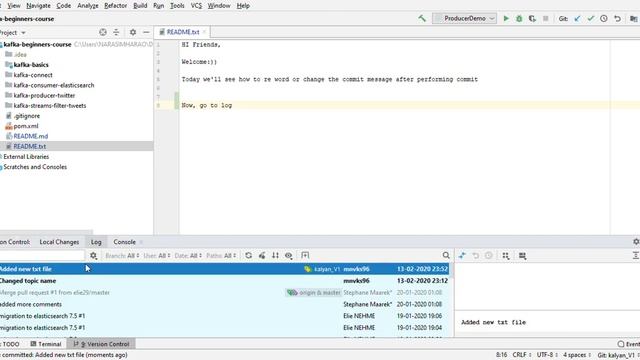Viewport: 640px width, 360px height.
Task: Run ProducerDemo with the green play icon
Action: [506, 18]
